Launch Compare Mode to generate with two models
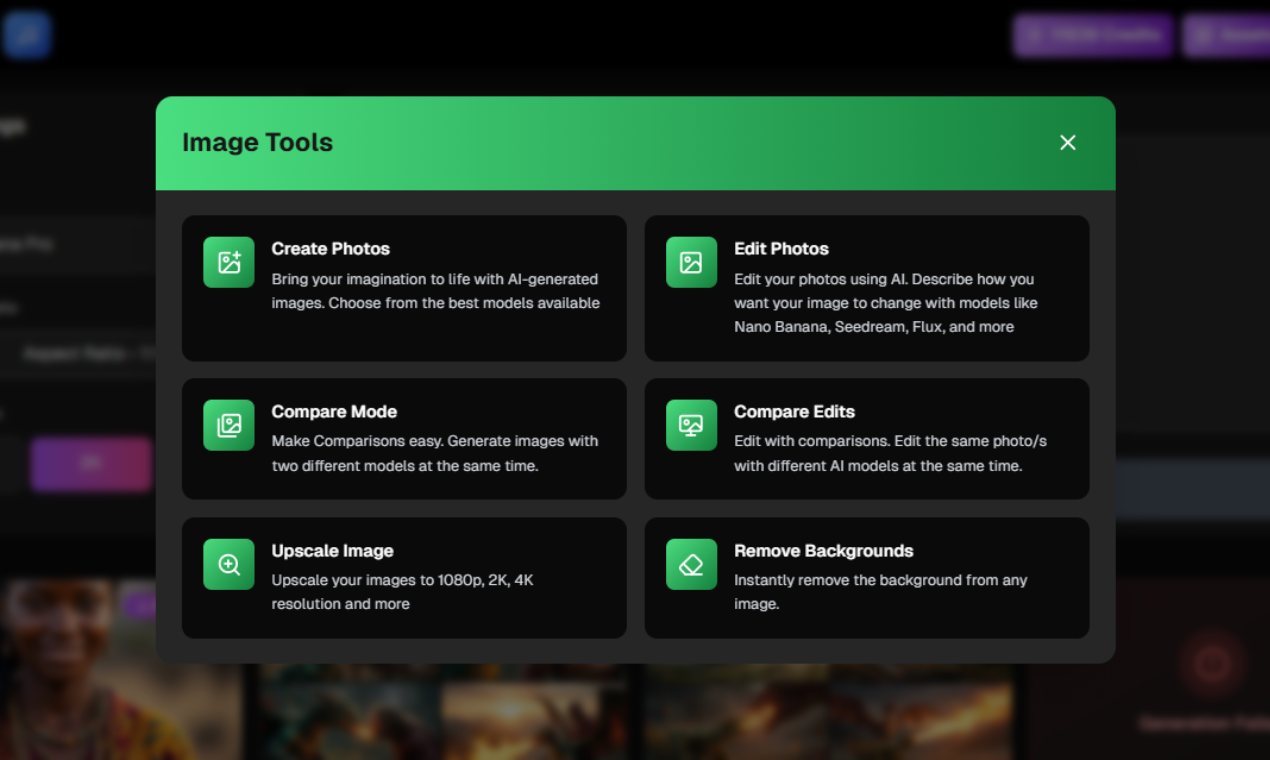The width and height of the screenshot is (1270, 760). (403, 438)
